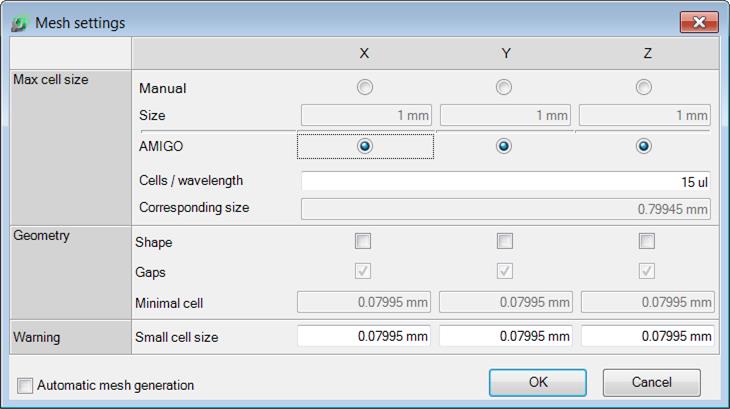Click Small cell size field for X
This screenshot has width=730, height=409.
(x=364, y=336)
